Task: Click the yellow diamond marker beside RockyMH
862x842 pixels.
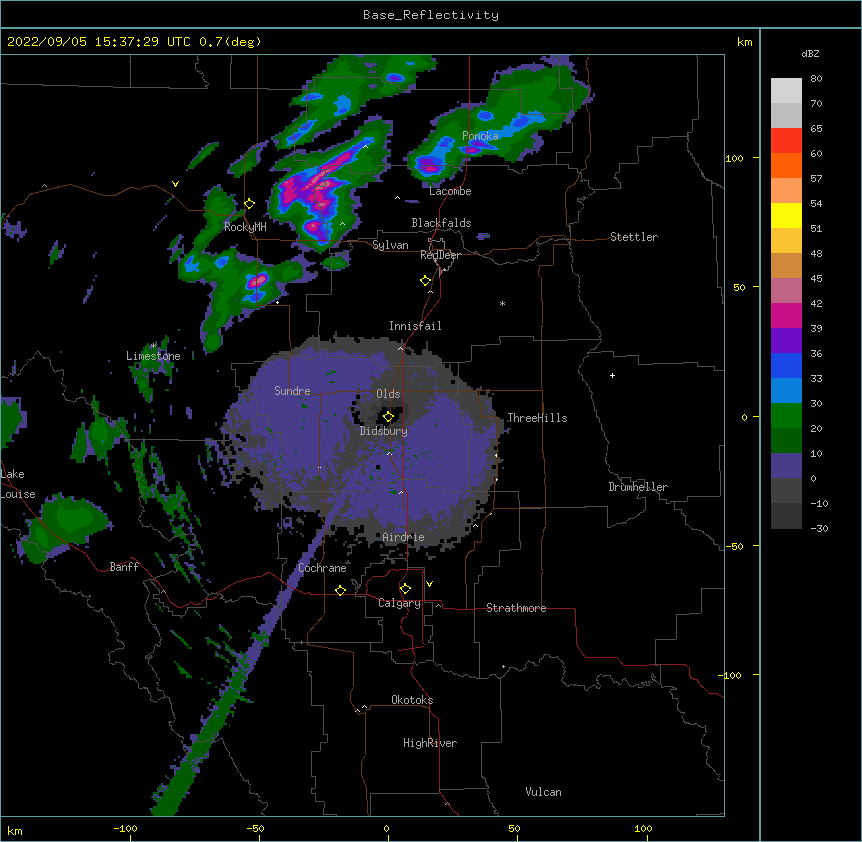Action: pos(250,204)
